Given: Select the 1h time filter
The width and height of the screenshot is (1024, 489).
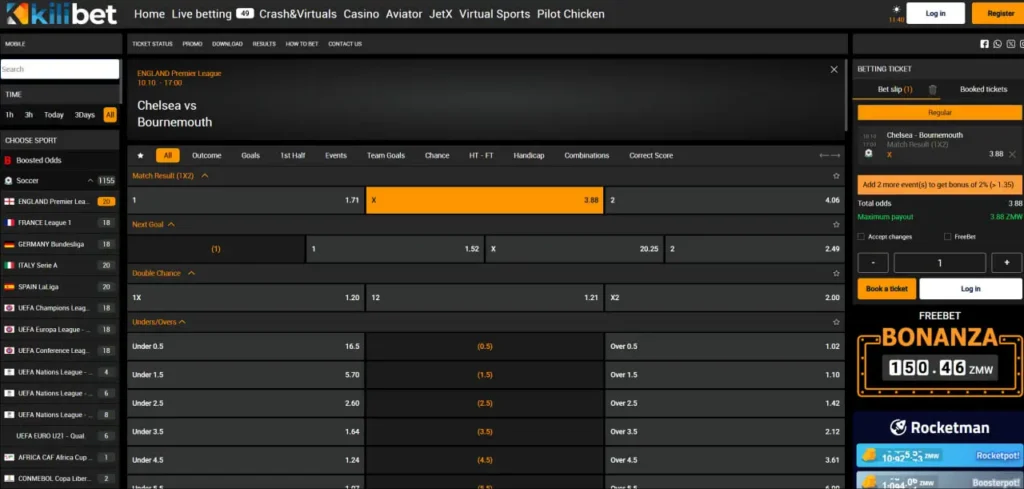Looking at the screenshot, I should tap(9, 115).
